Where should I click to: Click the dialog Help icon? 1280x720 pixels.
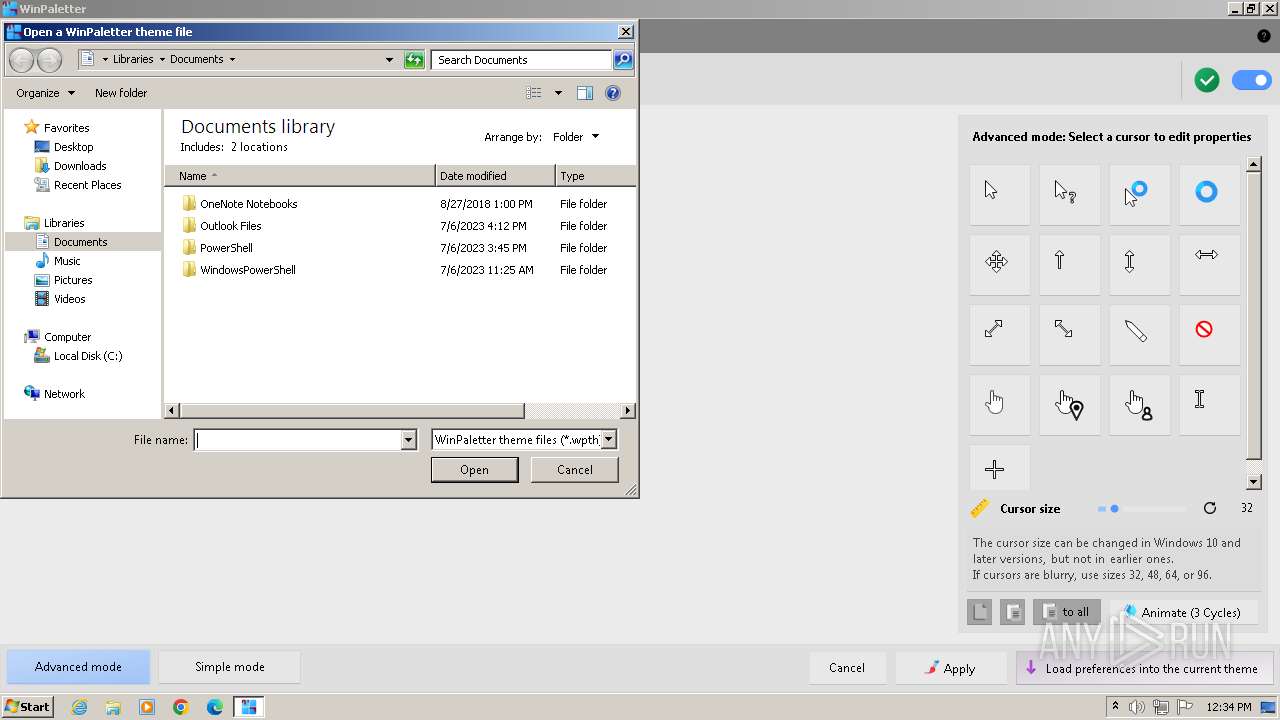(x=613, y=93)
